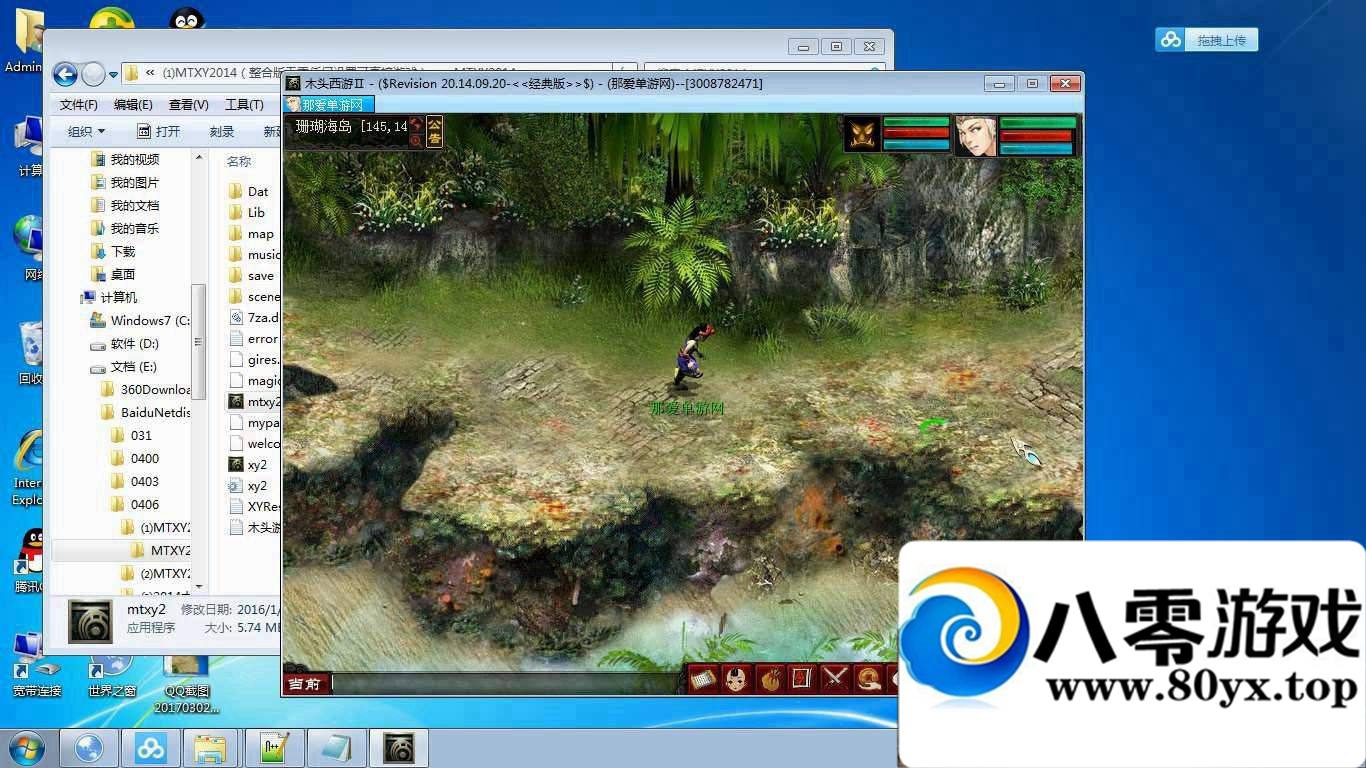Select 我的文档 in navigation pane

(124, 205)
